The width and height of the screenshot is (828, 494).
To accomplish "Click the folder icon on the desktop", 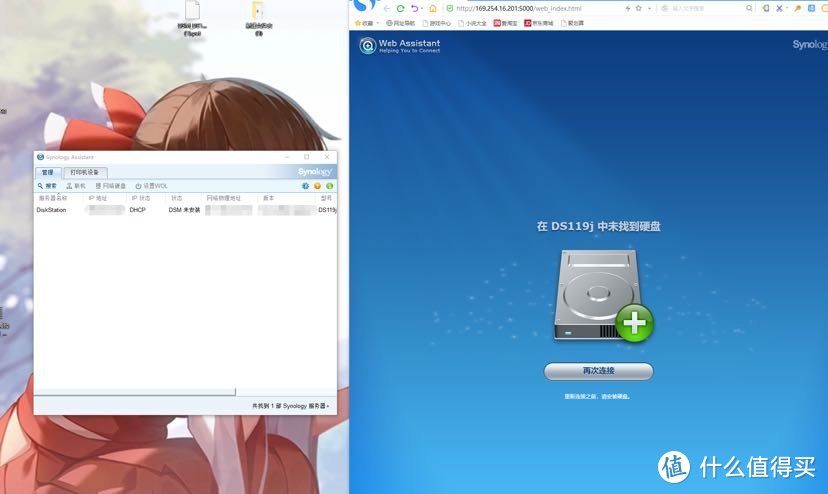I will (x=258, y=11).
